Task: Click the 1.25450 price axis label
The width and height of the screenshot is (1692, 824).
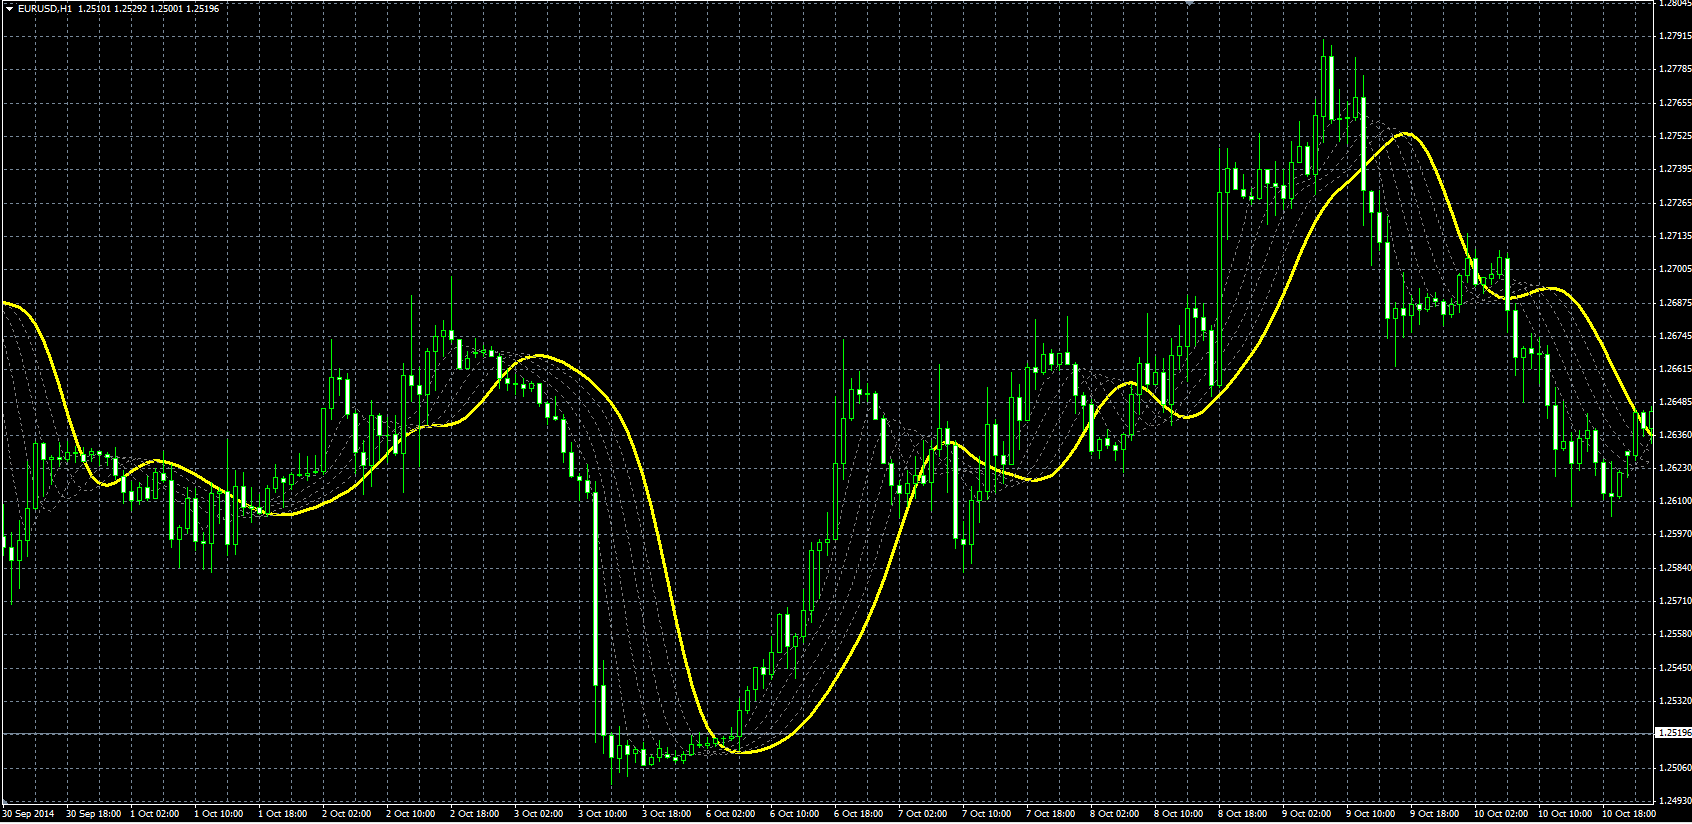Action: 1674,668
